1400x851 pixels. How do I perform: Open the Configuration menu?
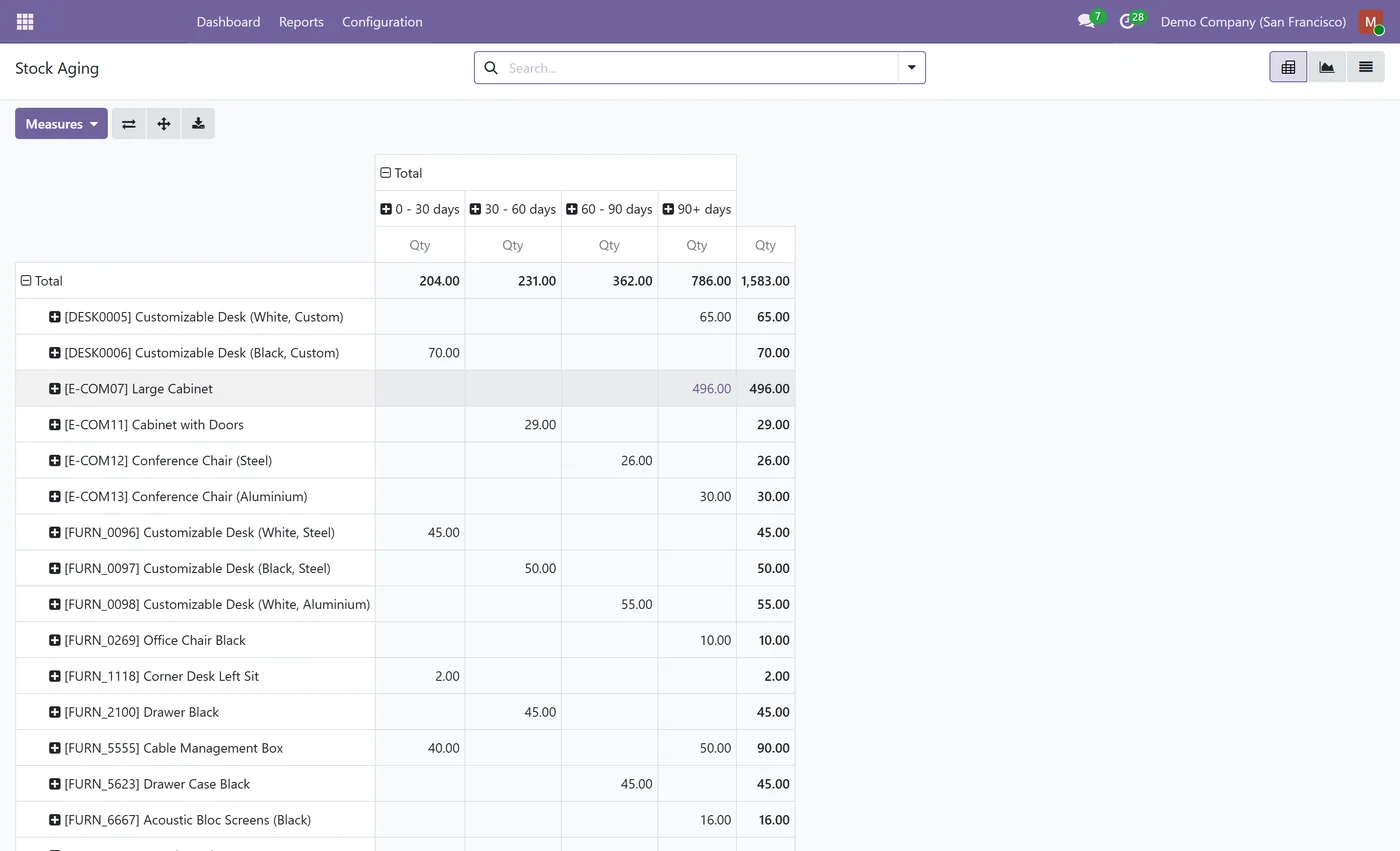click(x=382, y=21)
